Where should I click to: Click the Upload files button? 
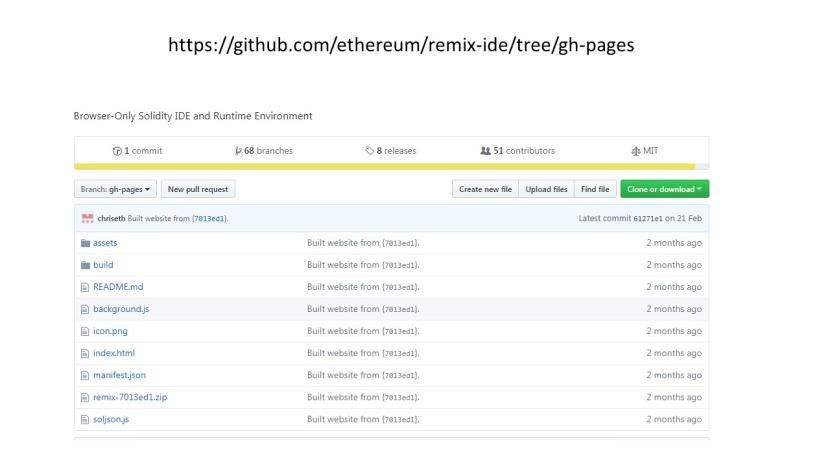[x=546, y=189]
